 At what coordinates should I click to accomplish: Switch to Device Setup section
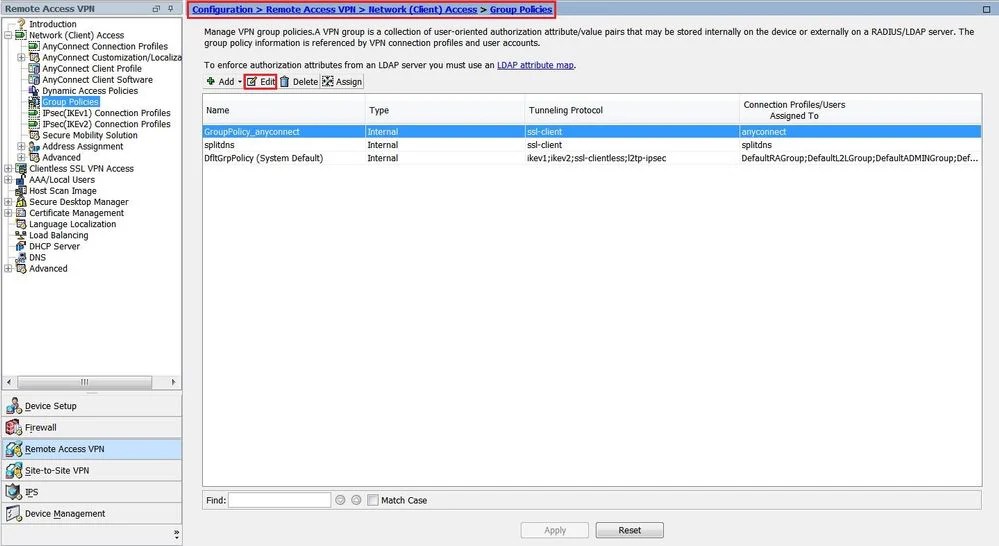tap(92, 406)
